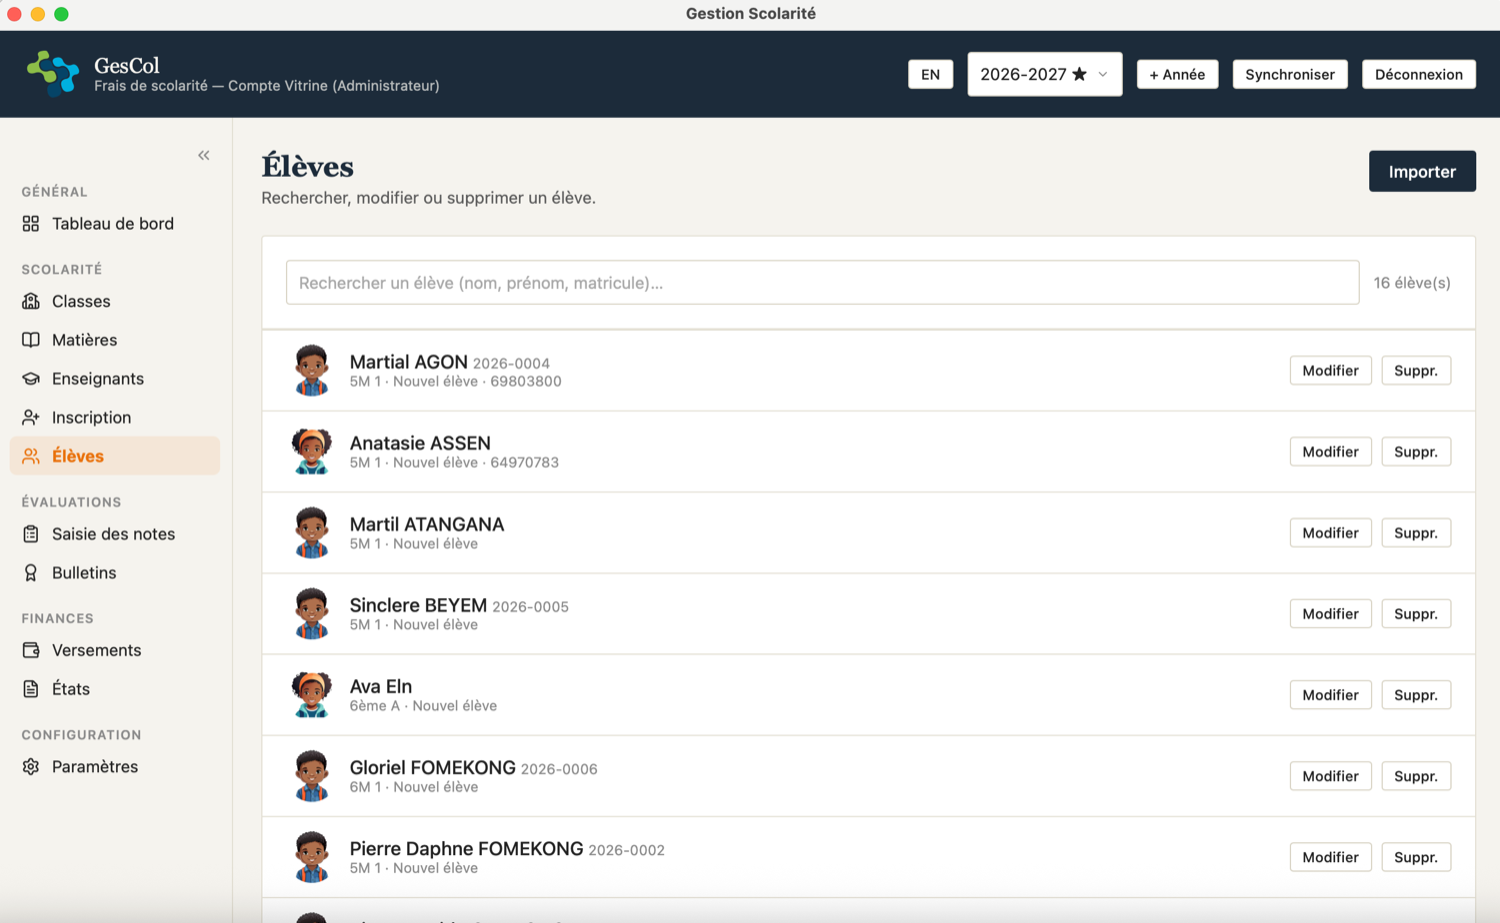Open Versements page
This screenshot has height=923, width=1500.
click(x=115, y=650)
